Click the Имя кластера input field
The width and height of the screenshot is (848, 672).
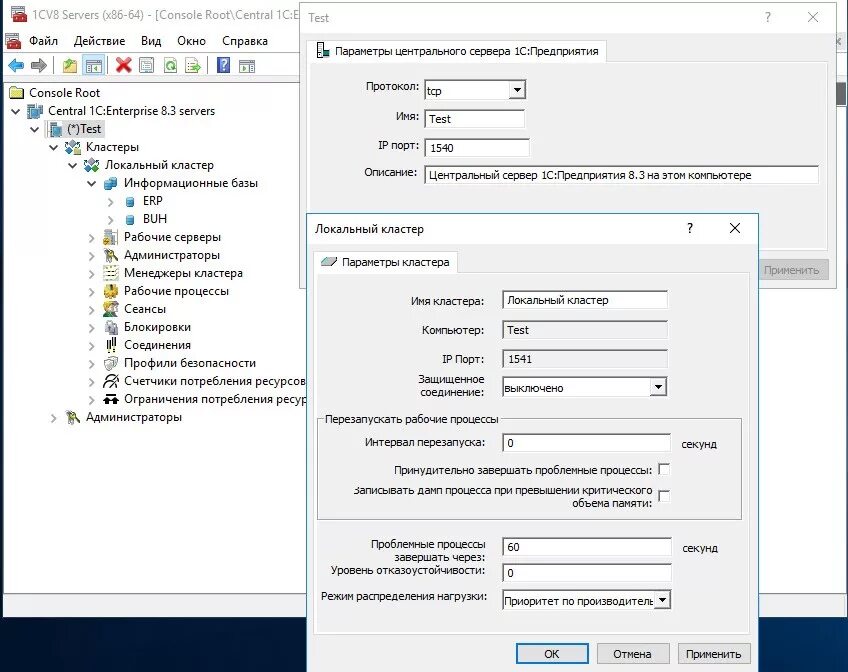tap(585, 300)
